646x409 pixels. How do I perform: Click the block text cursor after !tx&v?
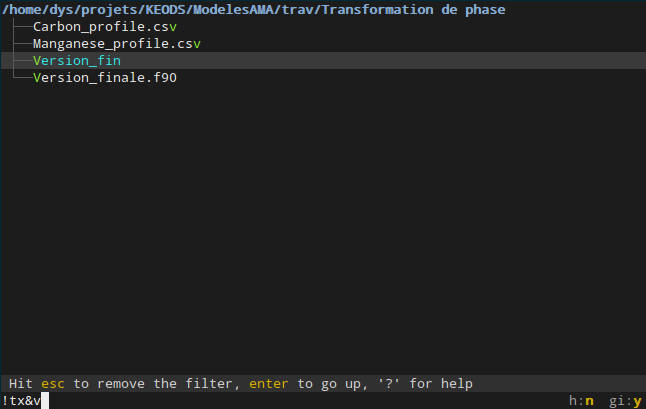(x=45, y=401)
